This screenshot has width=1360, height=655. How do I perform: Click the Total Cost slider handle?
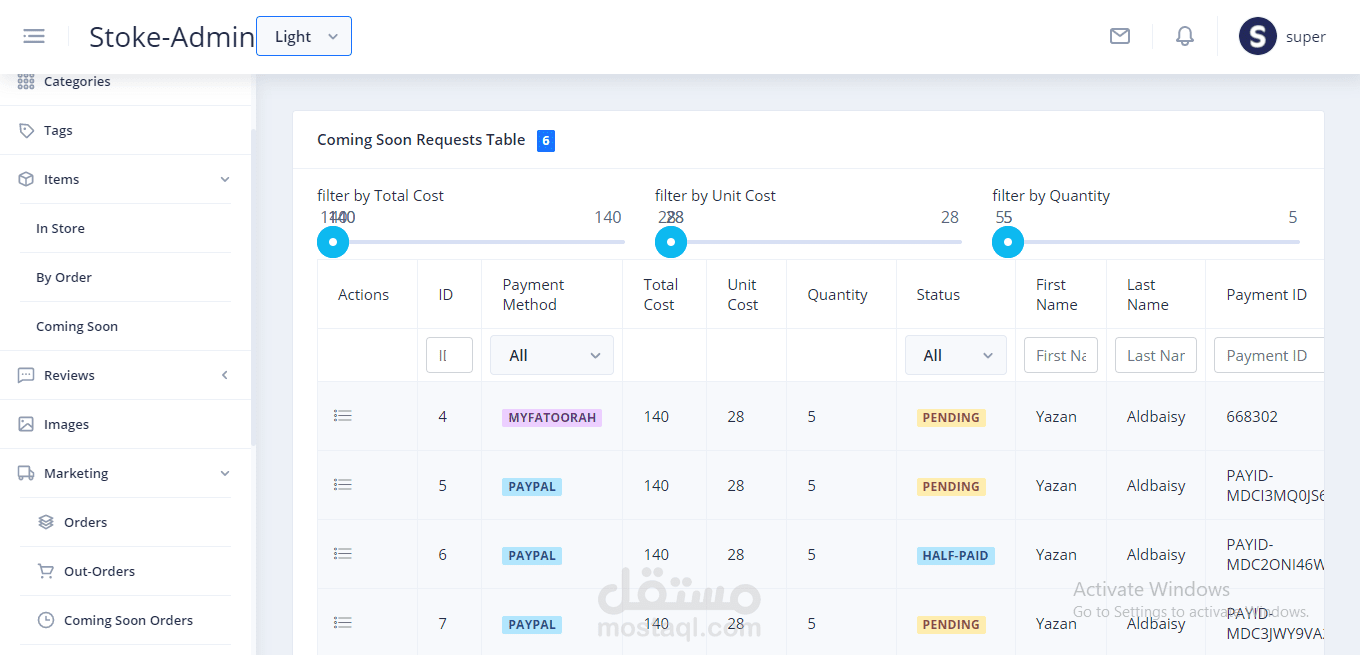(x=333, y=242)
